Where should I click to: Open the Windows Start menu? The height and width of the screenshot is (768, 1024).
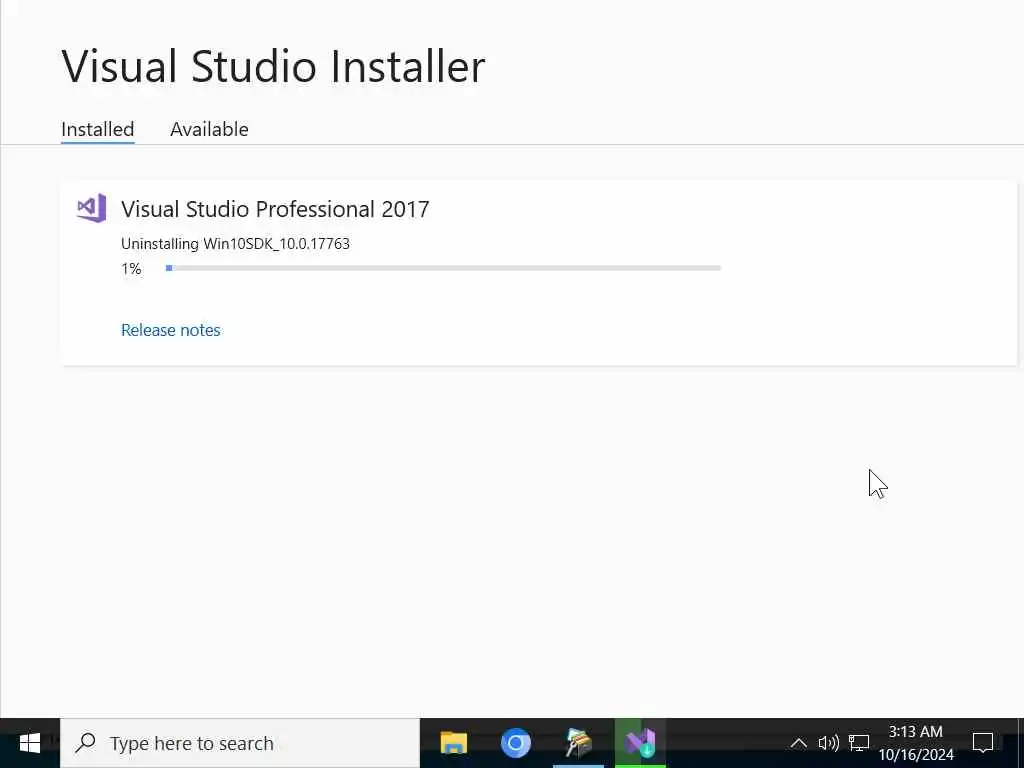(x=30, y=743)
